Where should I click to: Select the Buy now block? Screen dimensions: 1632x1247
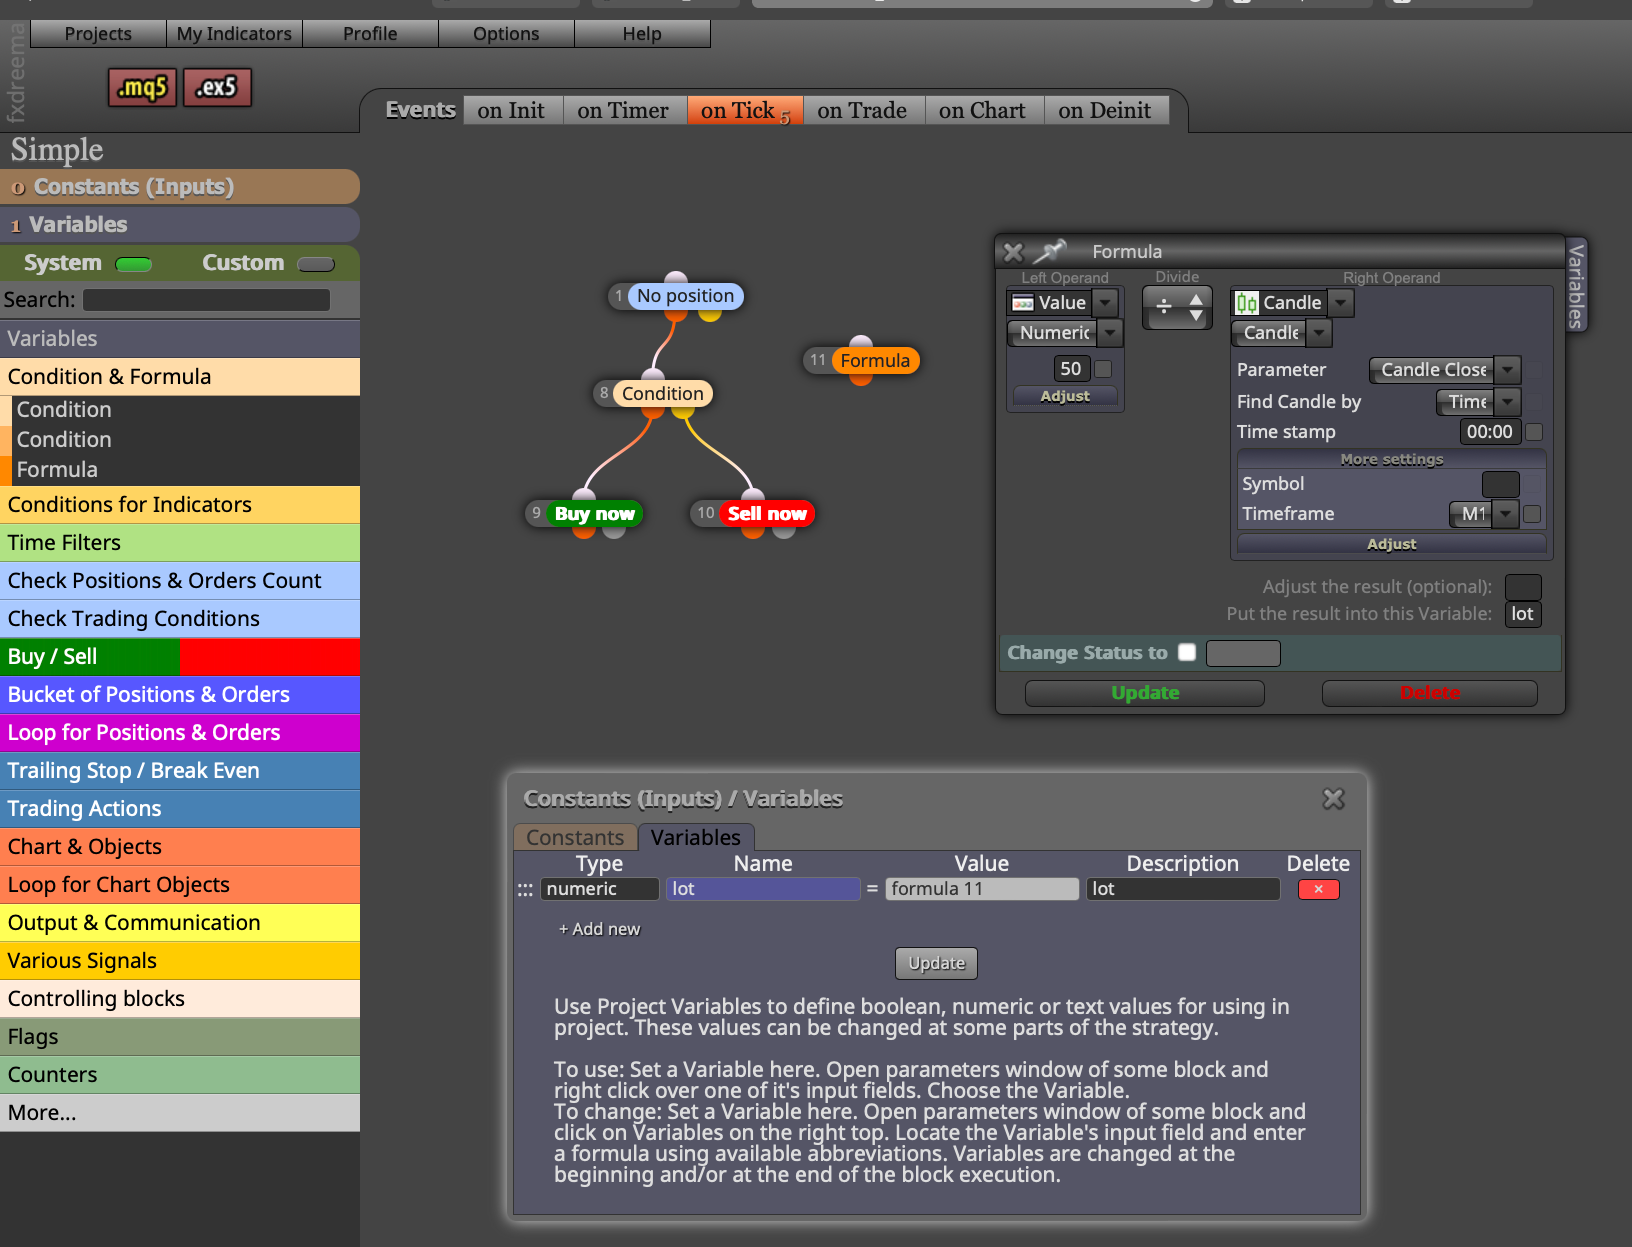(x=595, y=513)
